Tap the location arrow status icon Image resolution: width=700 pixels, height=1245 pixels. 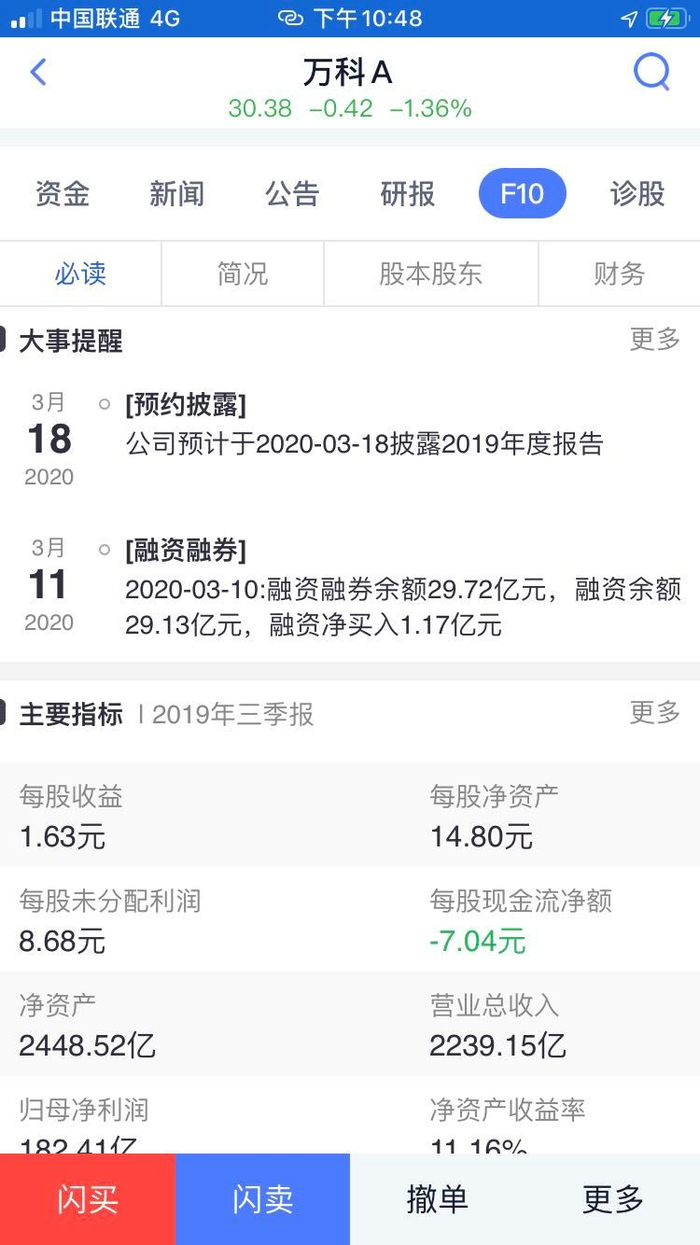[629, 18]
